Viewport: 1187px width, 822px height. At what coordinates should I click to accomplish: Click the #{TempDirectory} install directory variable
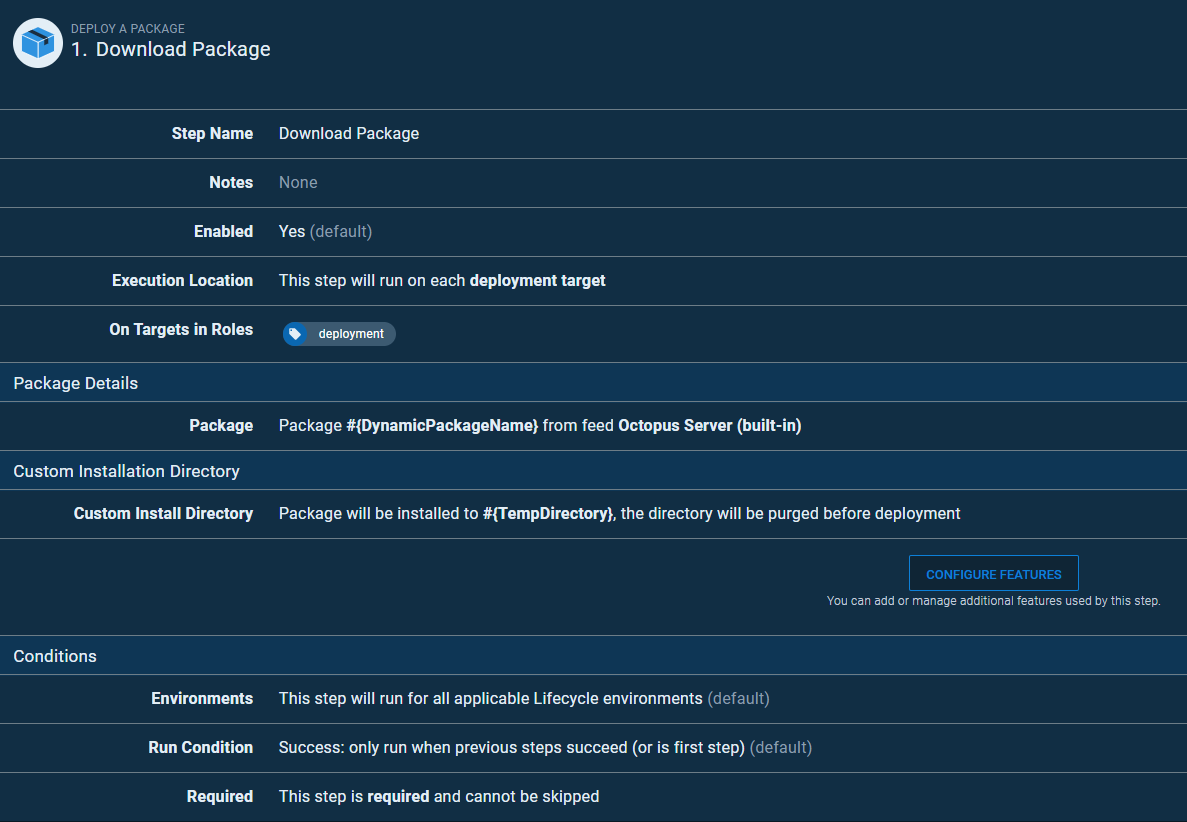547,513
